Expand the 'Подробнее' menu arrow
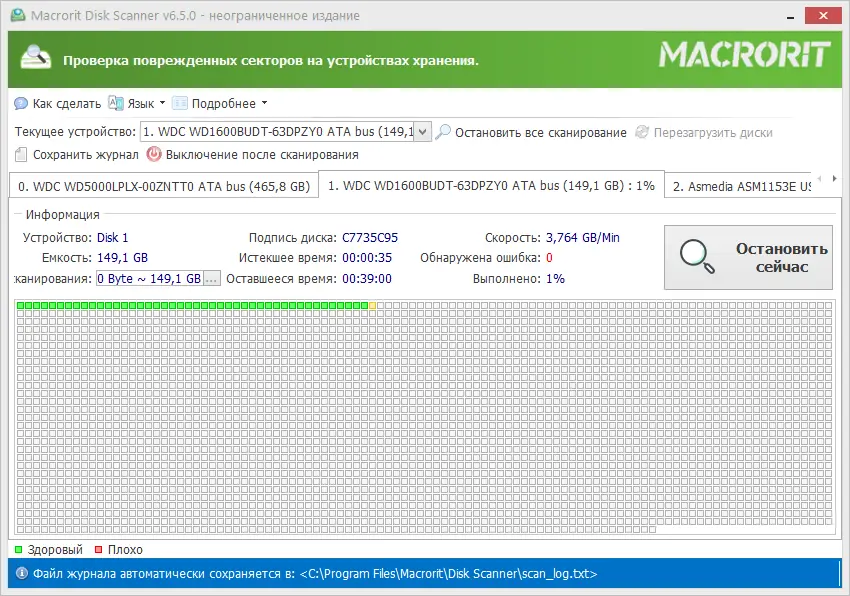 pyautogui.click(x=265, y=102)
